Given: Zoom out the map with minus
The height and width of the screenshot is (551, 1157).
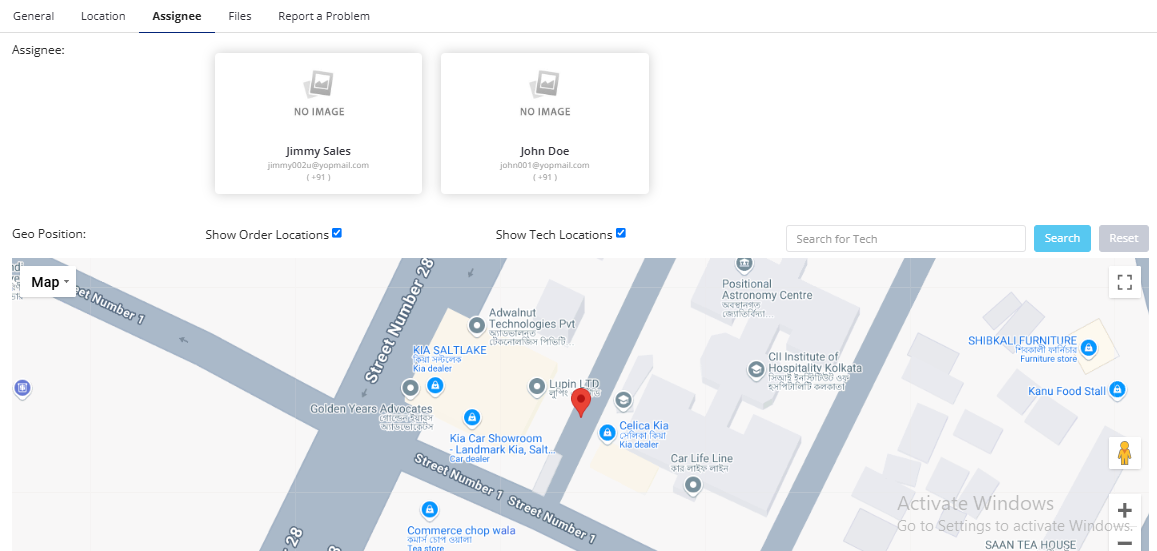Looking at the screenshot, I should 1125,542.
